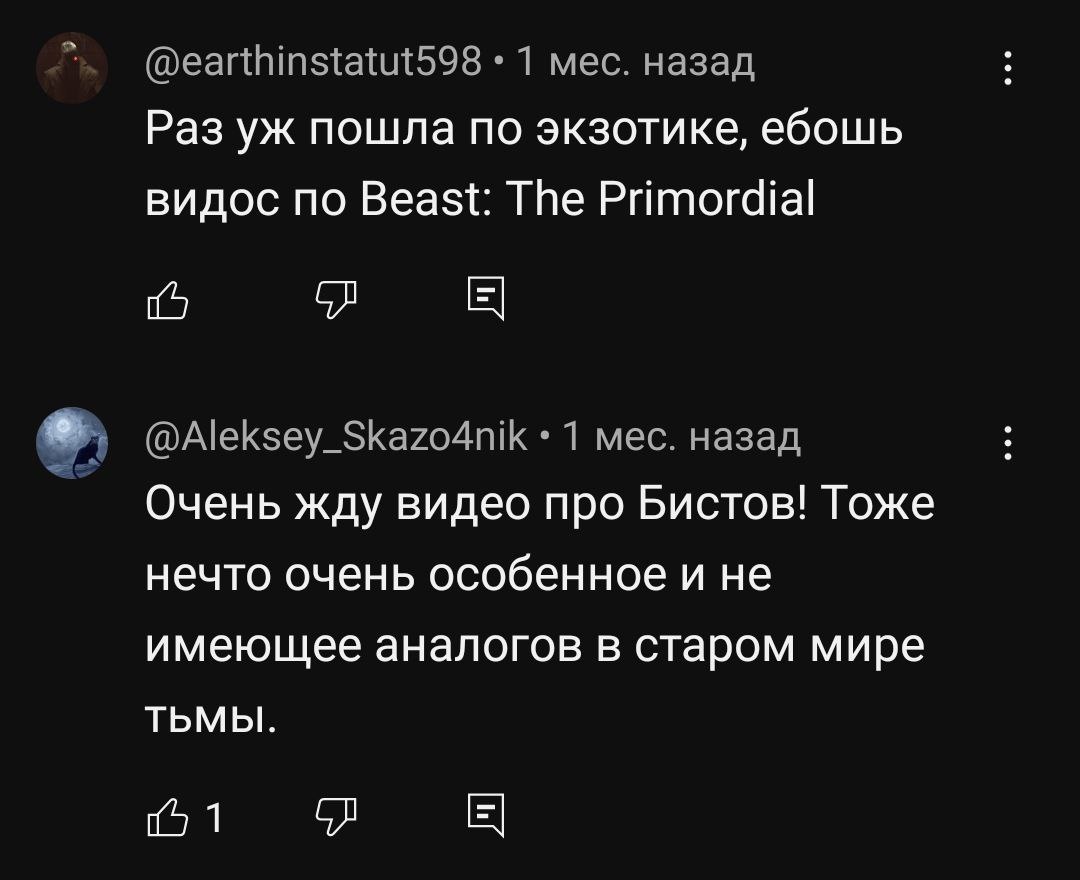
Task: Click the line 'нечто очень особенное и не'
Action: click(458, 574)
